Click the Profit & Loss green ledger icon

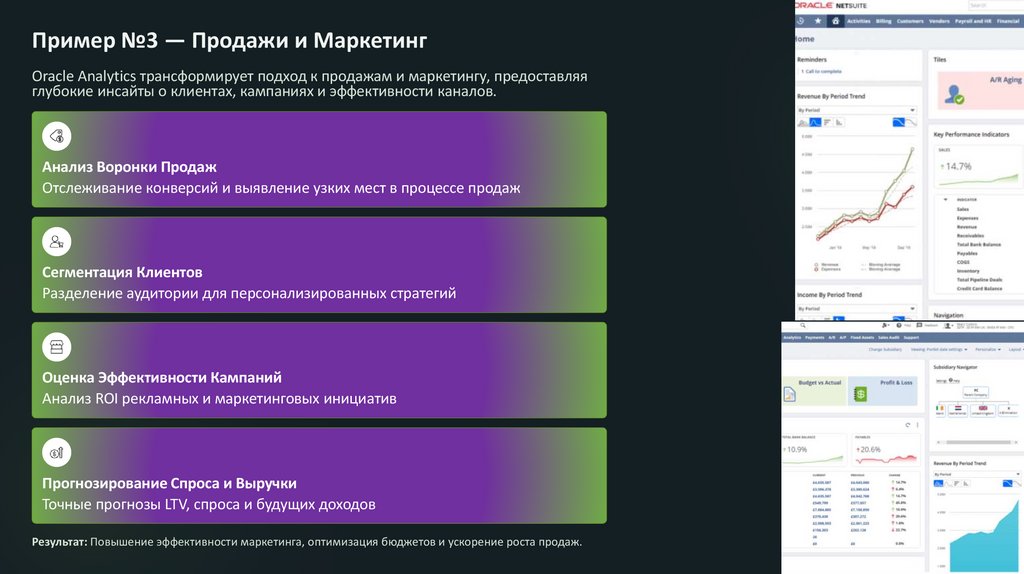861,394
